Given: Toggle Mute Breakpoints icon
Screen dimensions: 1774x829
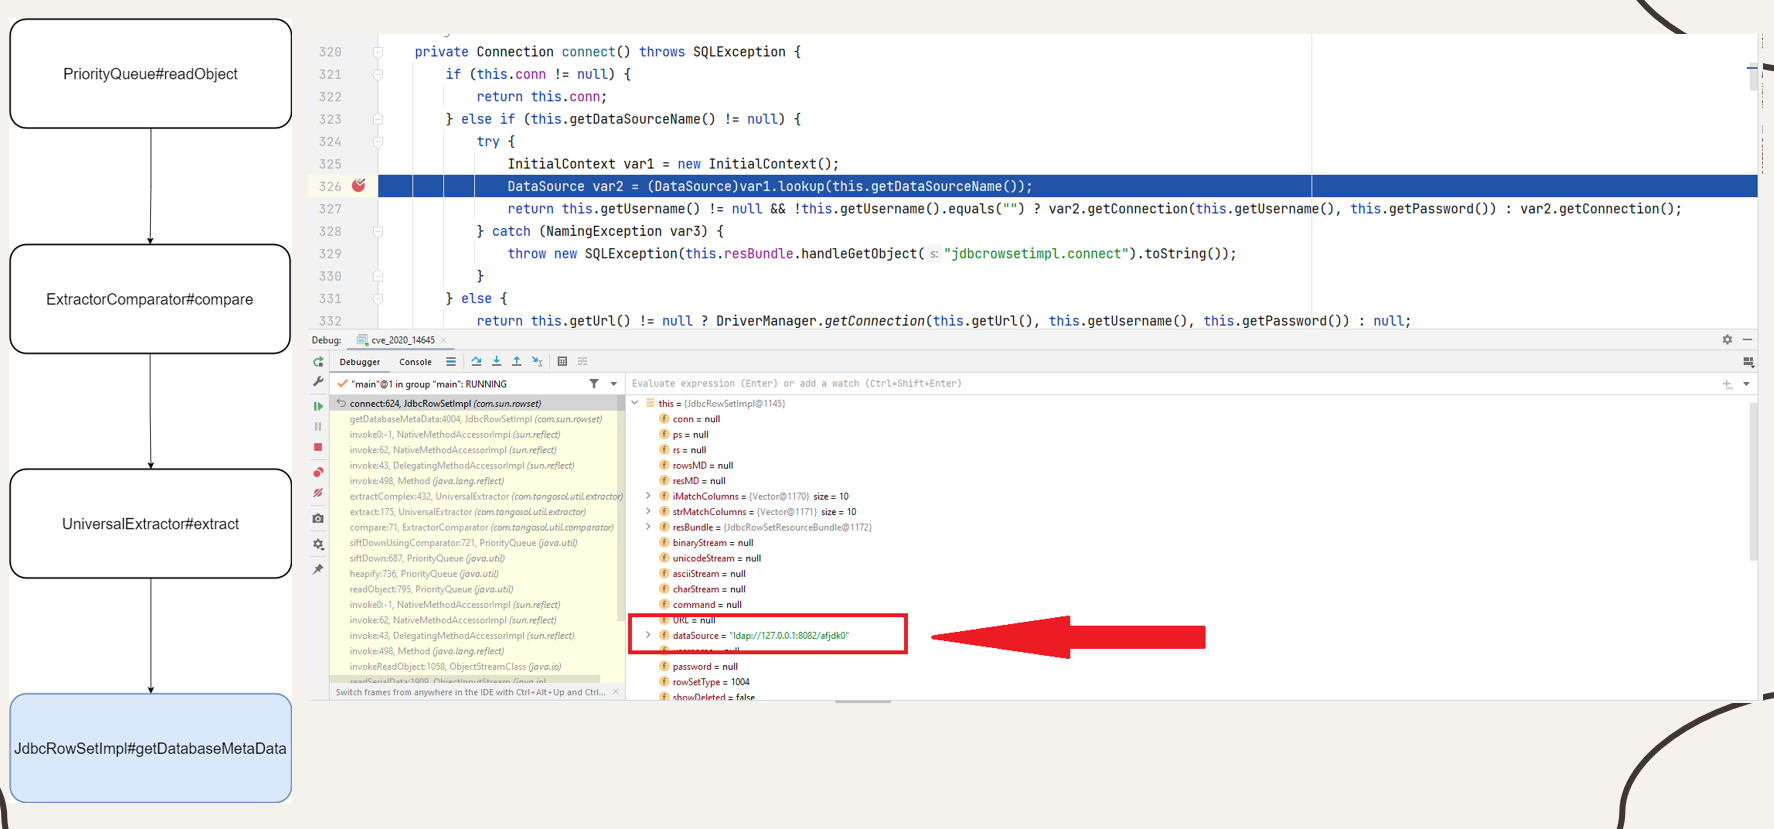Looking at the screenshot, I should point(318,493).
